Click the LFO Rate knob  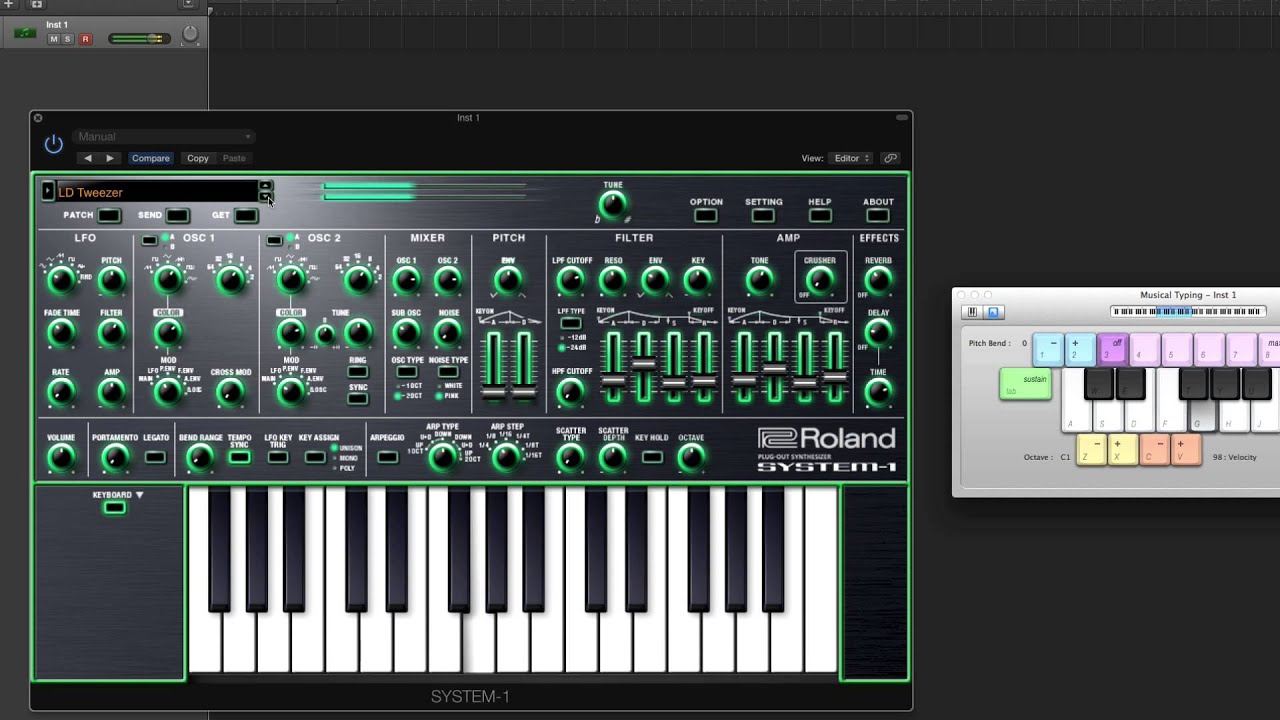[62, 392]
